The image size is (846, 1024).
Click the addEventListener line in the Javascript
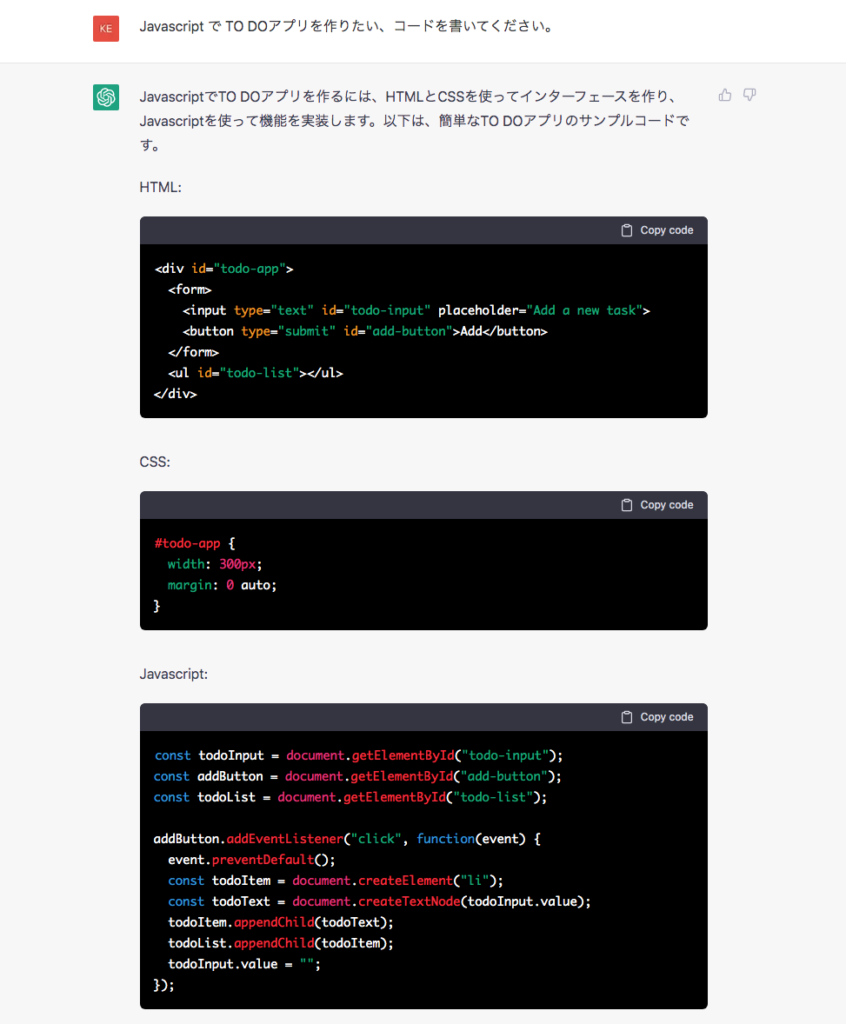pyautogui.click(x=347, y=839)
